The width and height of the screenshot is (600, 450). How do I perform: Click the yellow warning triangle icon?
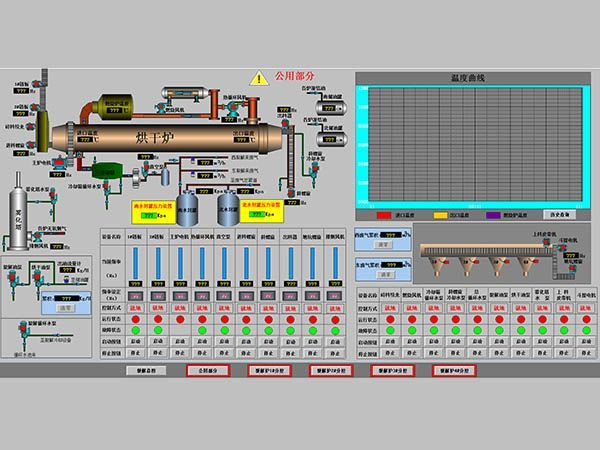259,78
